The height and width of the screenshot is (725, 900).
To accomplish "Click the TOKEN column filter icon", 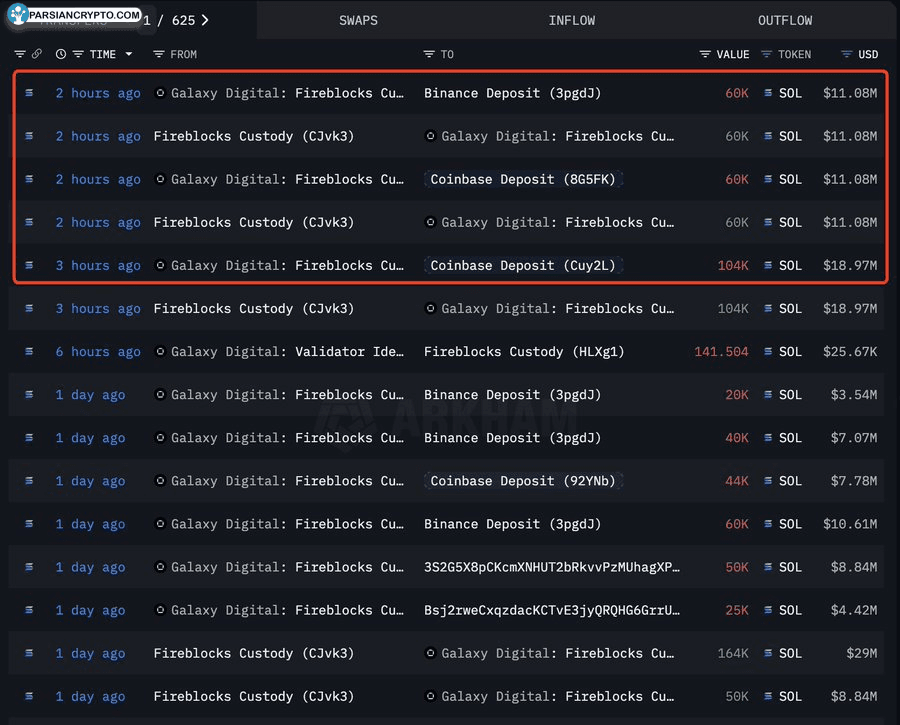I will 767,54.
